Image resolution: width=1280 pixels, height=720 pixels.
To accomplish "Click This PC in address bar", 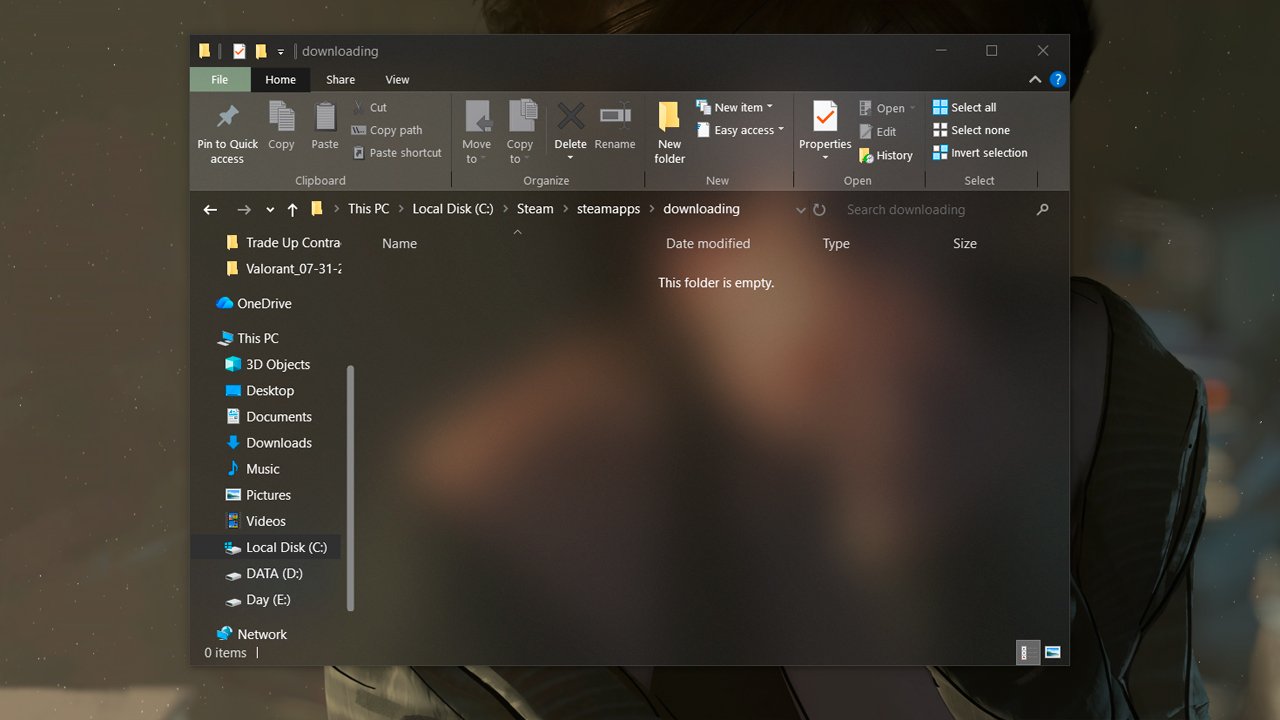I will pyautogui.click(x=368, y=209).
